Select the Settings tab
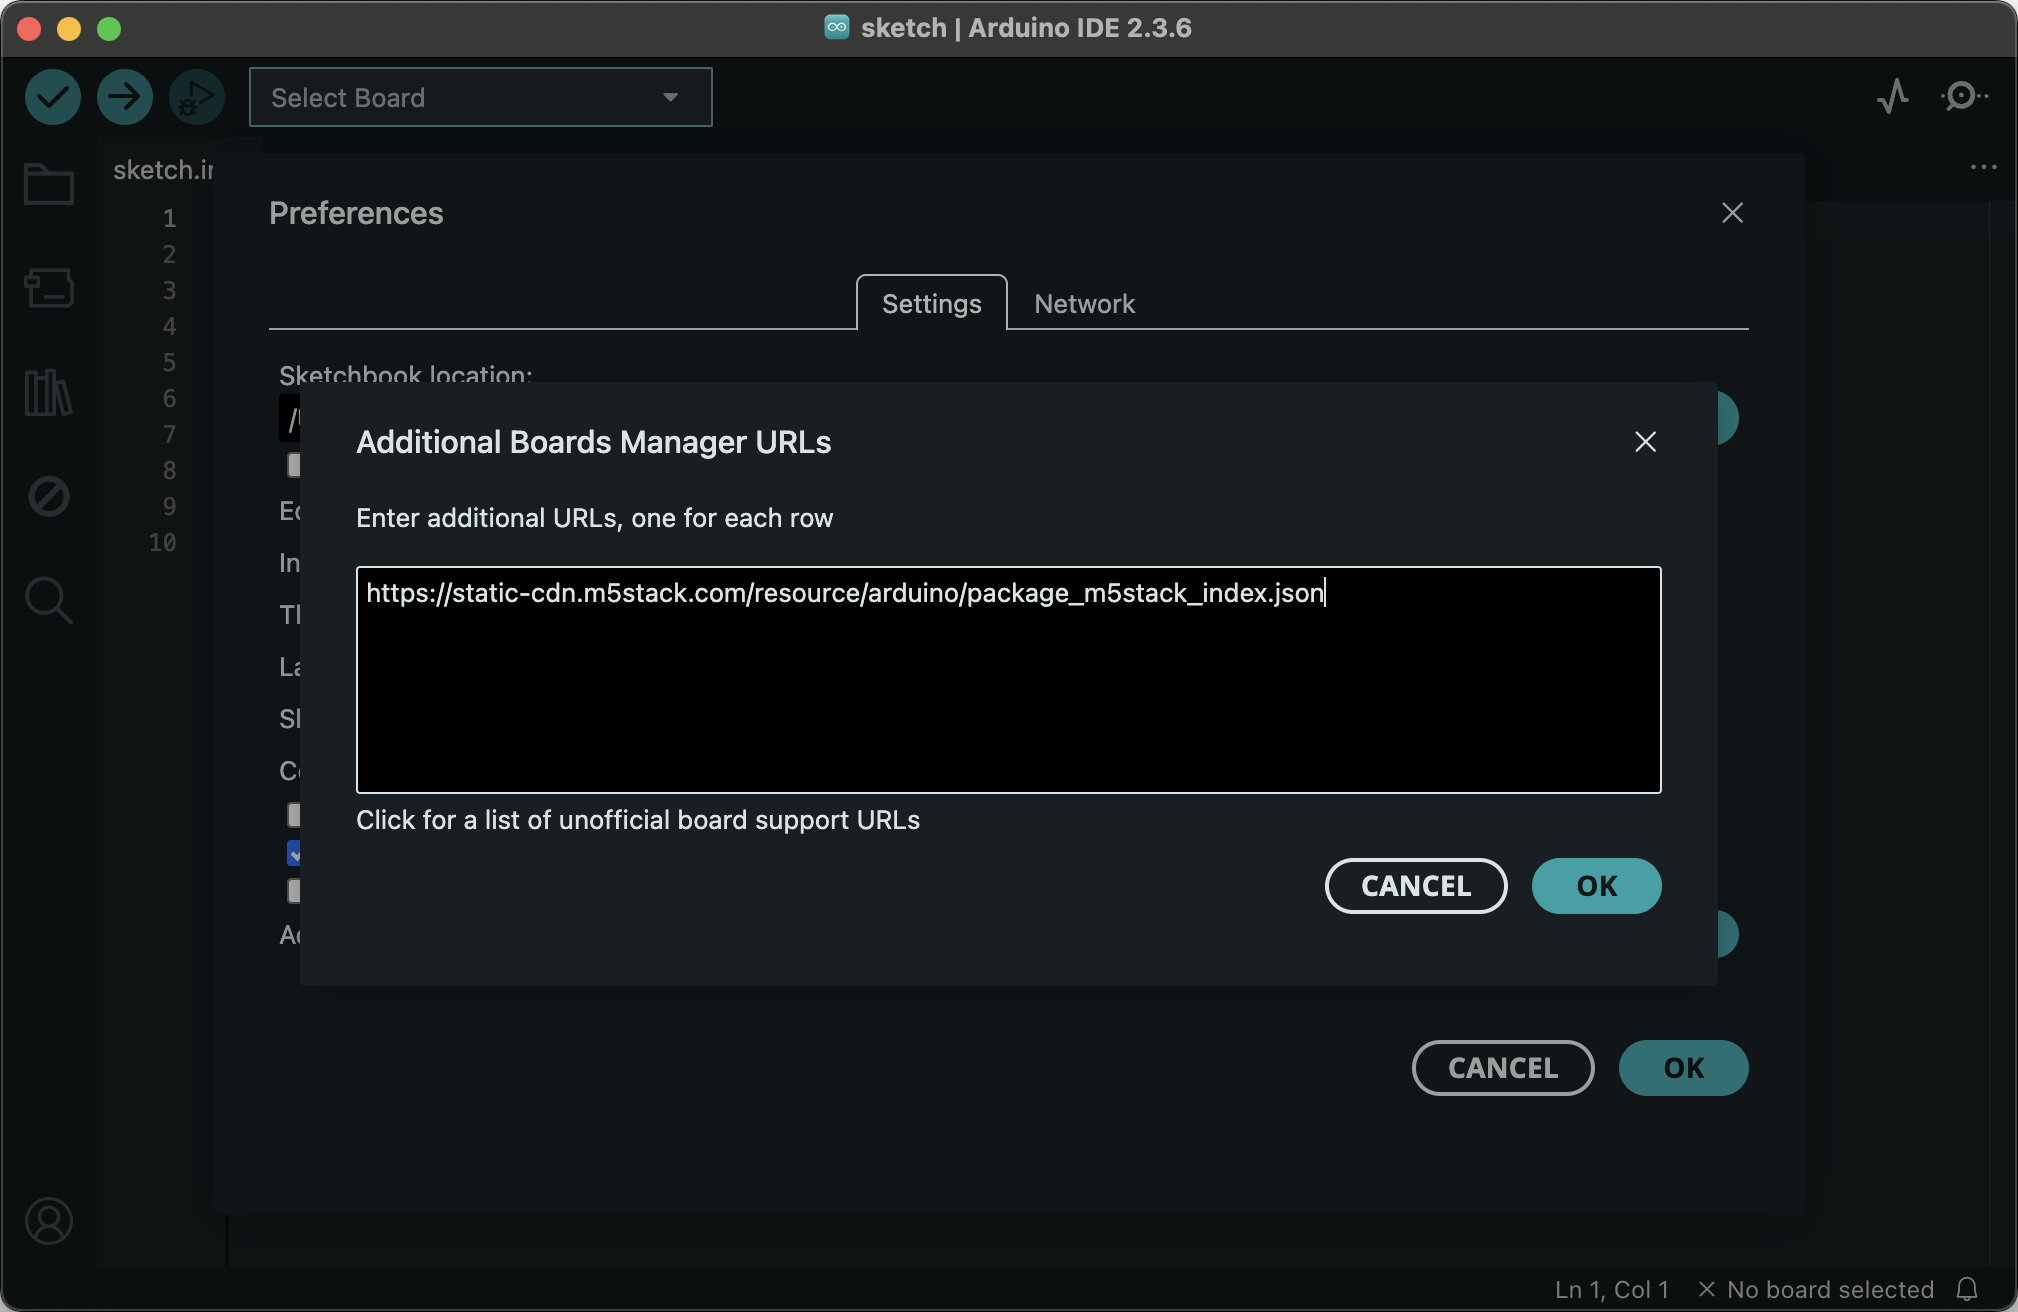This screenshot has width=2018, height=1312. [x=931, y=304]
